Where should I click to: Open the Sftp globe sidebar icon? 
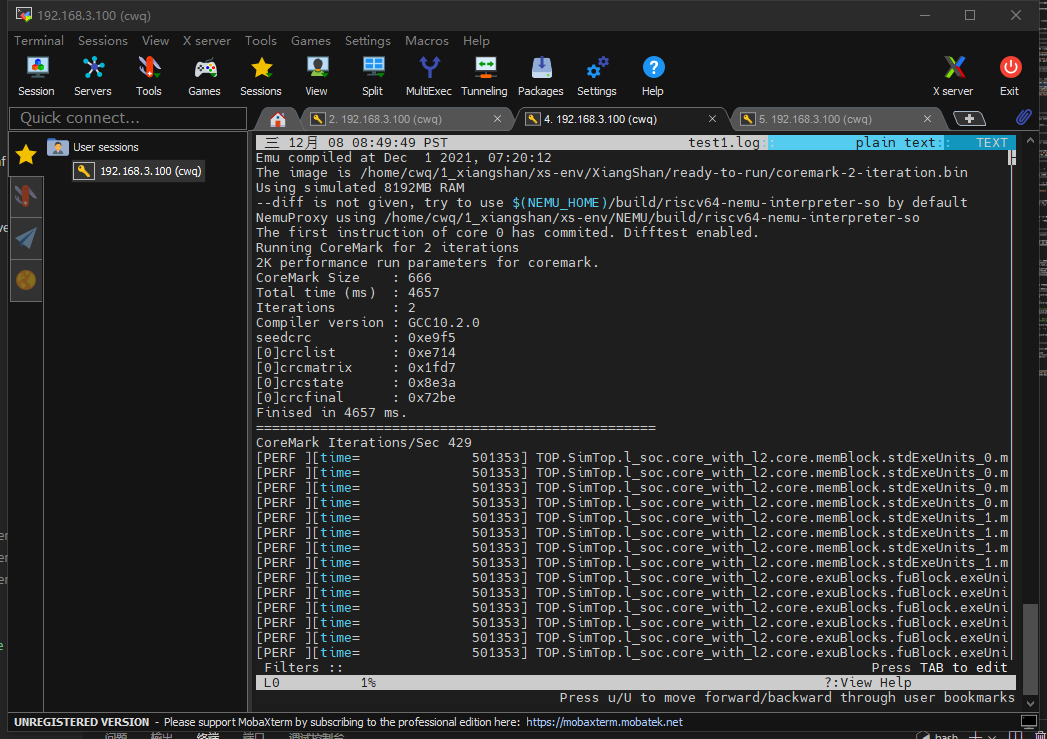[x=26, y=280]
